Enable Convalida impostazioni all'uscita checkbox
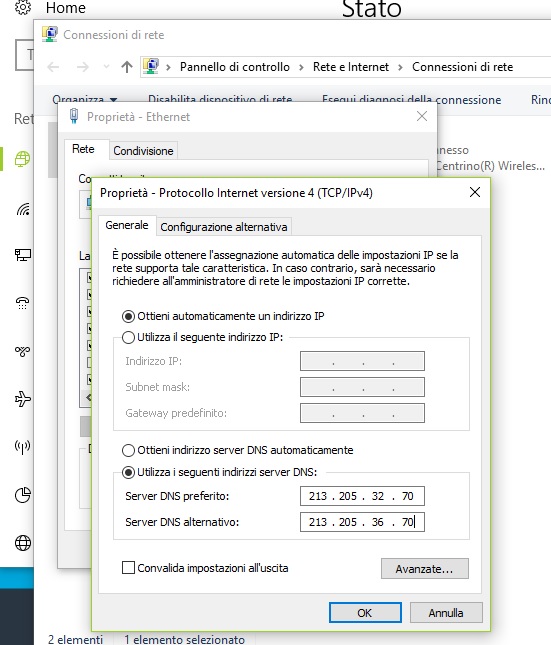This screenshot has height=645, width=551. tap(205, 568)
